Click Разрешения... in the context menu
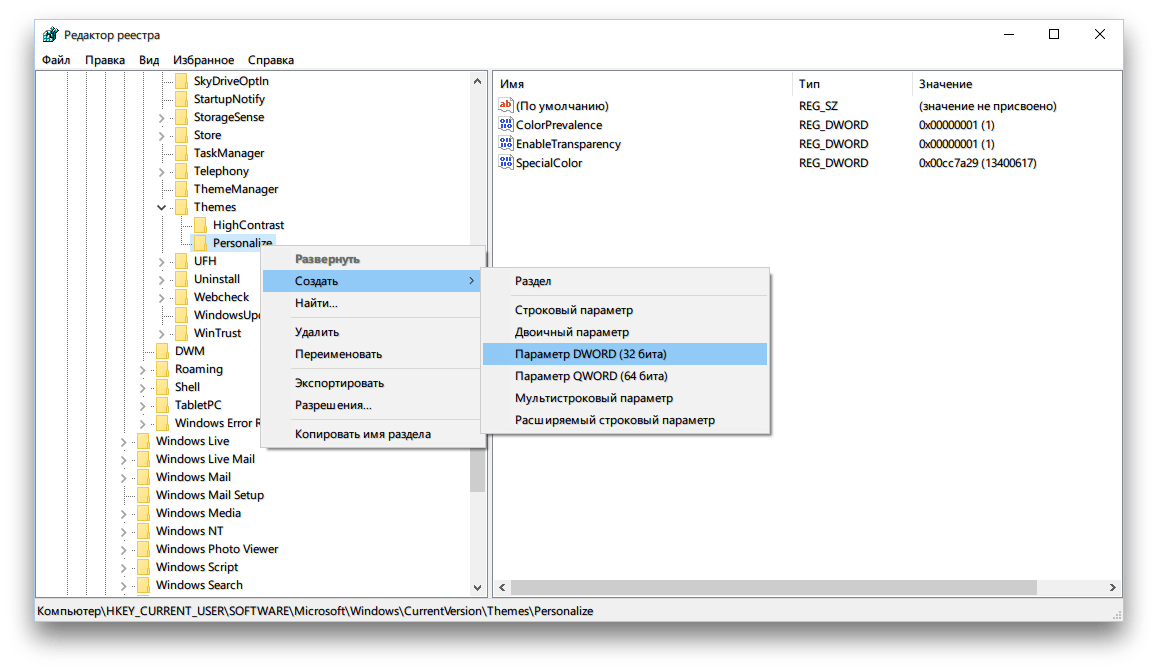The width and height of the screenshot is (1158, 671). pos(371,405)
